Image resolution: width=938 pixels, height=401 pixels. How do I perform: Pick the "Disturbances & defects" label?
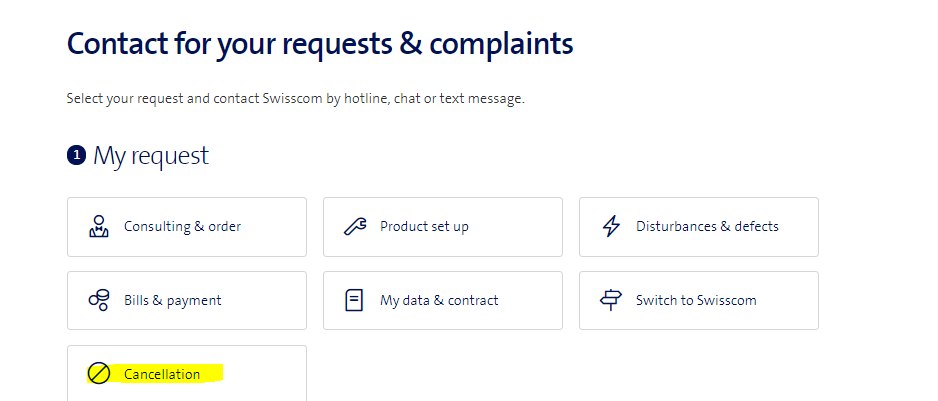707,226
